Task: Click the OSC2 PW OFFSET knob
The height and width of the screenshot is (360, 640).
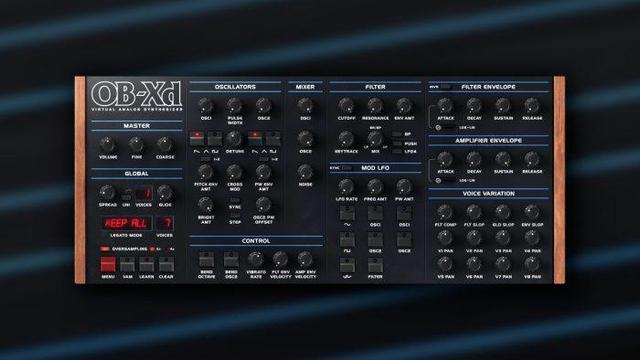Action: tap(264, 205)
